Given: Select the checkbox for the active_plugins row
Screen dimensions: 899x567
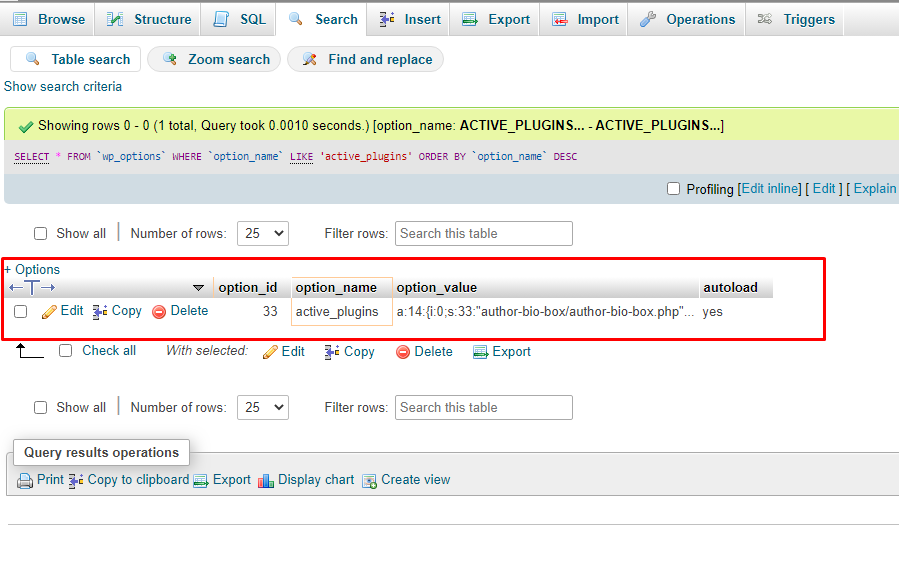Looking at the screenshot, I should pos(21,312).
